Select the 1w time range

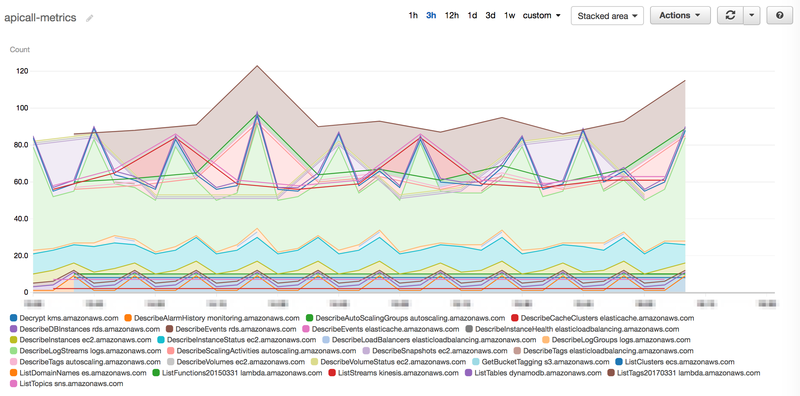tap(509, 15)
